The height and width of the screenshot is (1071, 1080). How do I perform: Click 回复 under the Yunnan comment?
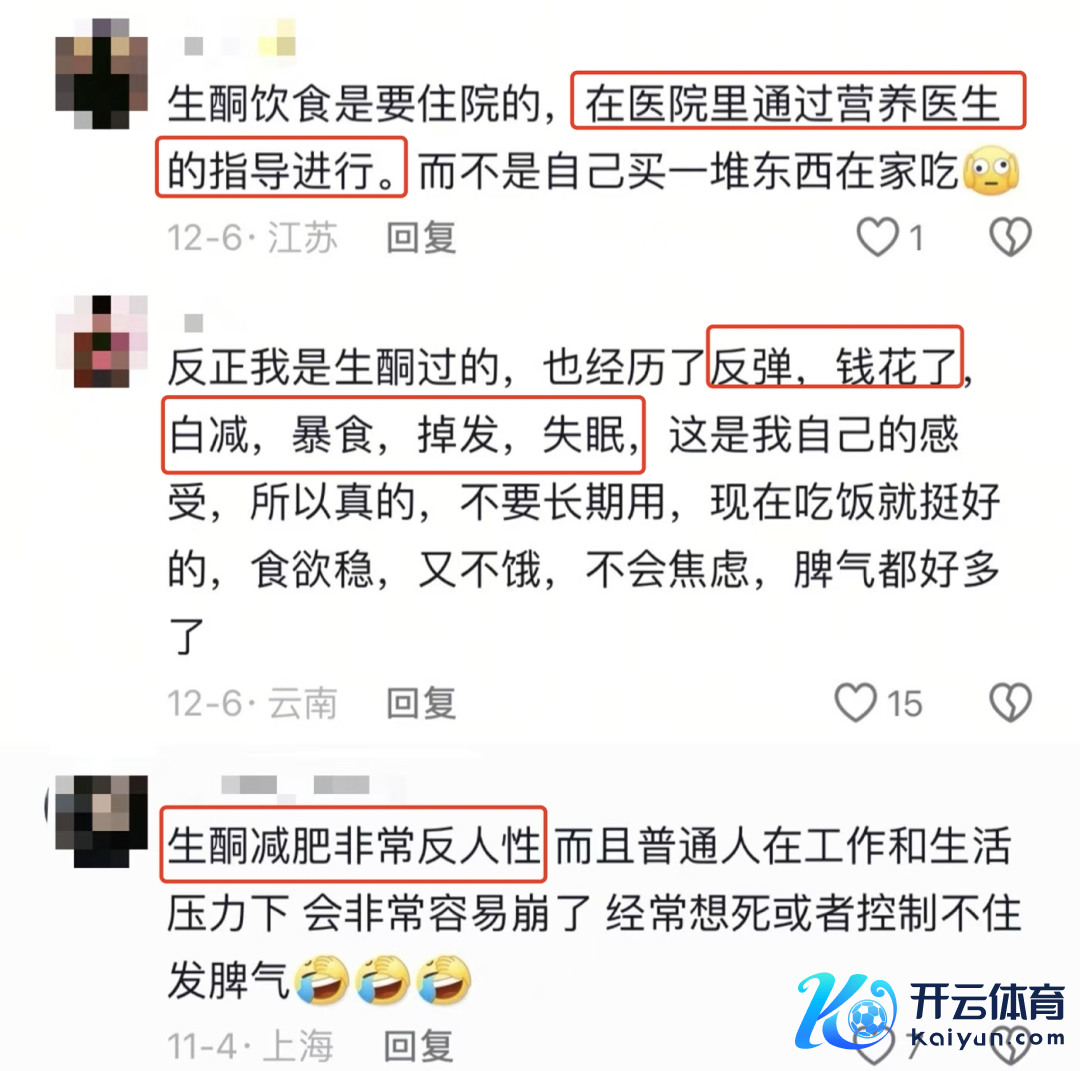pos(421,703)
